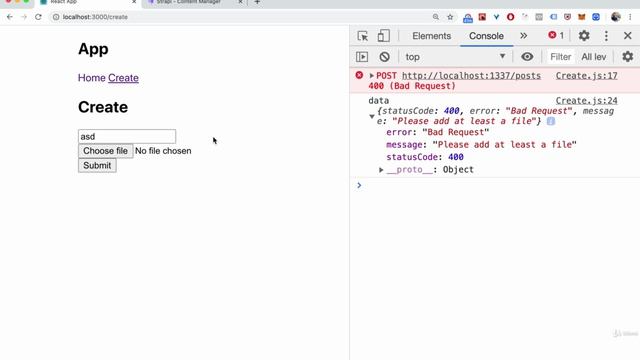Expand the POST request error entry
This screenshot has width=640, height=360.
(x=371, y=76)
